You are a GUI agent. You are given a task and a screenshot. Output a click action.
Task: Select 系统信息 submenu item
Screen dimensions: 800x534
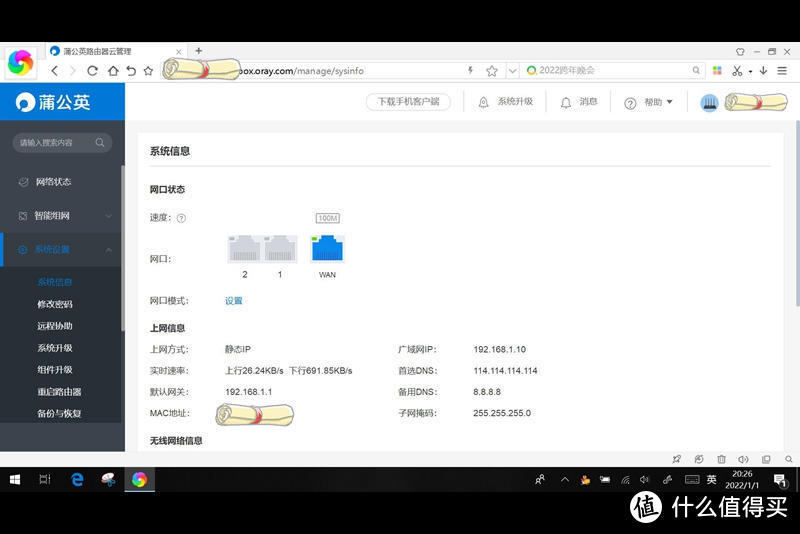(55, 282)
